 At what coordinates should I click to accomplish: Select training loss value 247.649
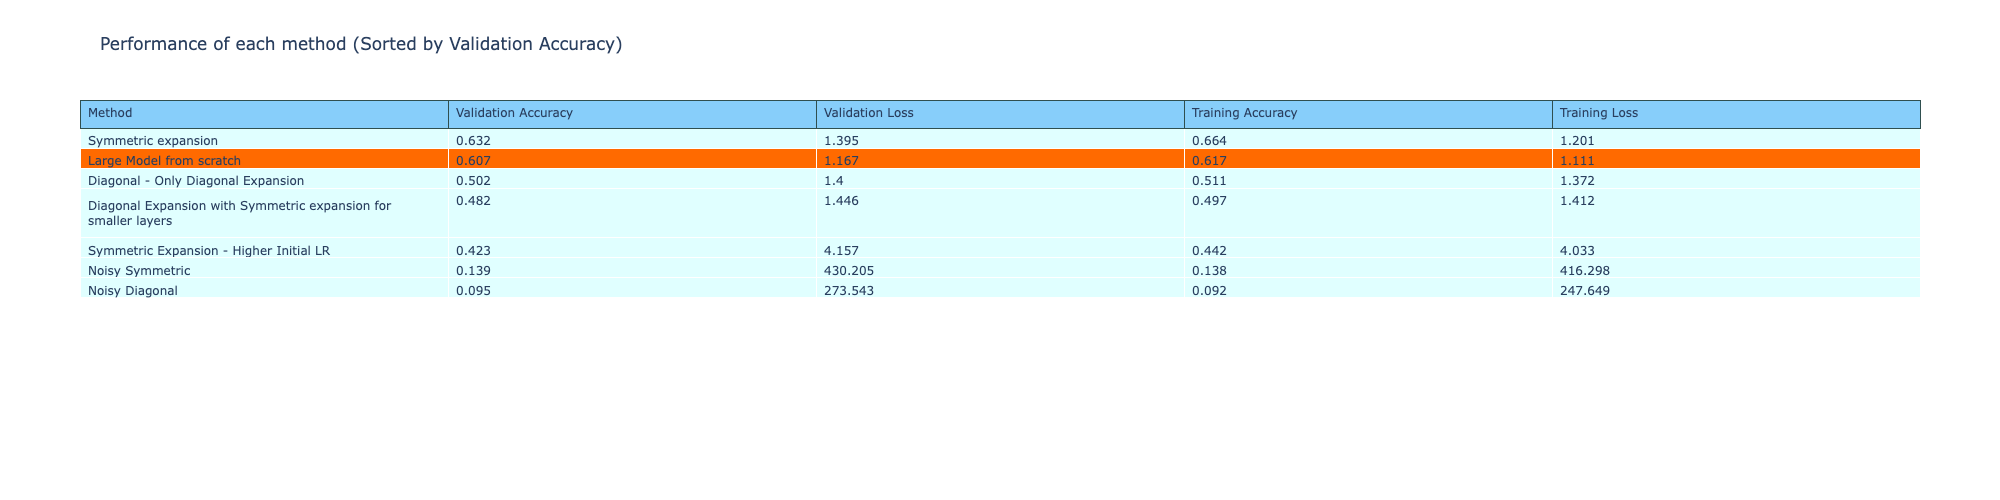tap(1585, 291)
